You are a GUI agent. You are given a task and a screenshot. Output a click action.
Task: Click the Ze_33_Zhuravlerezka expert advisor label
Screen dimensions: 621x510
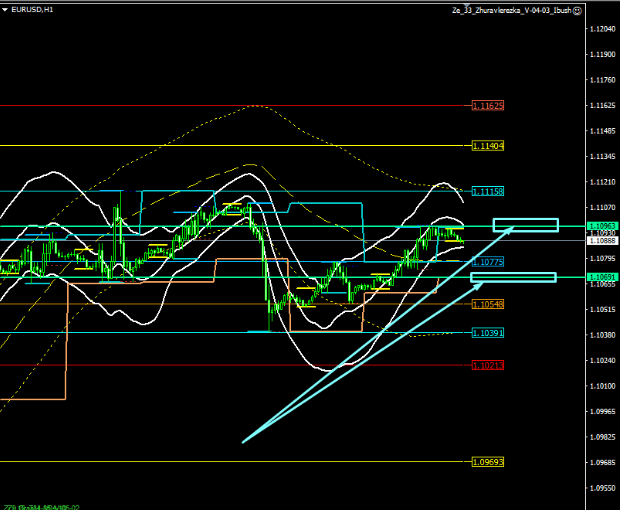(510, 9)
